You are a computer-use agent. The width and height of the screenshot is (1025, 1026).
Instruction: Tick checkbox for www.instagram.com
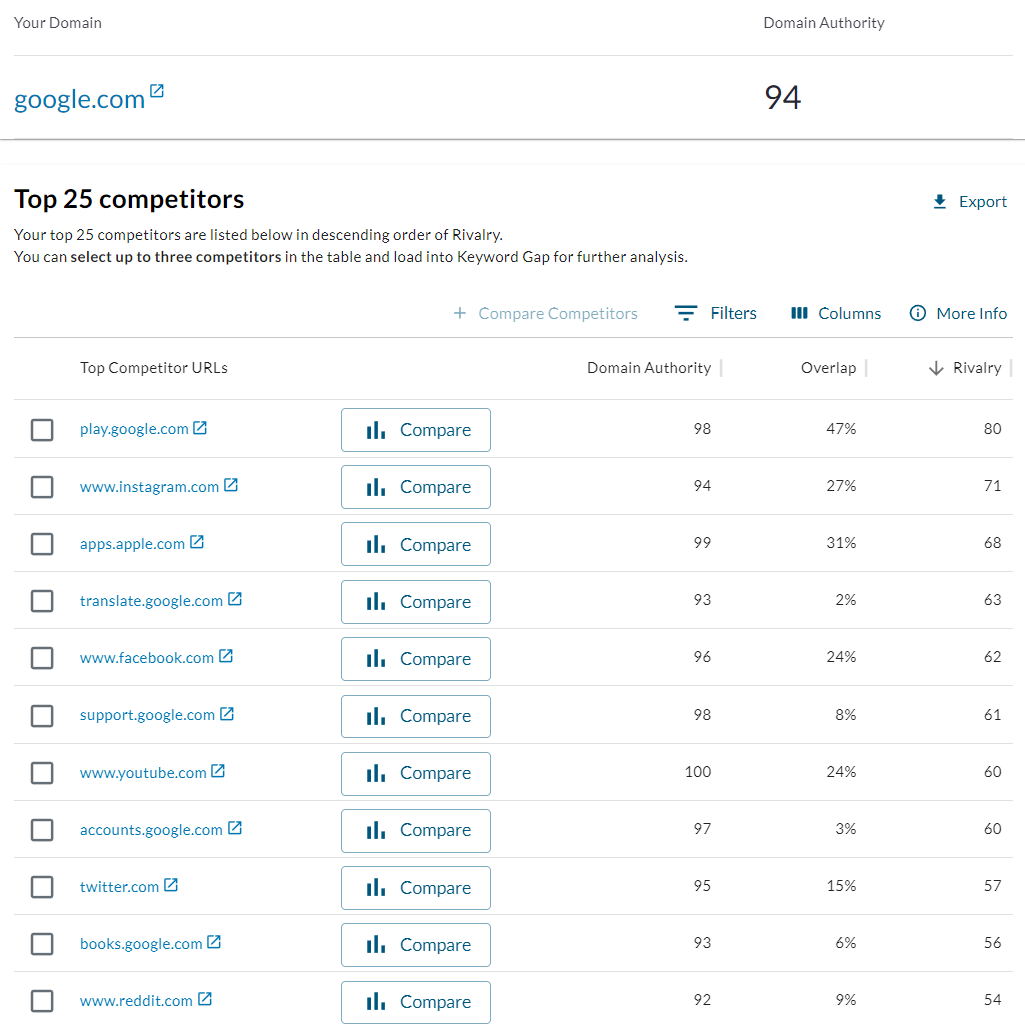(42, 487)
